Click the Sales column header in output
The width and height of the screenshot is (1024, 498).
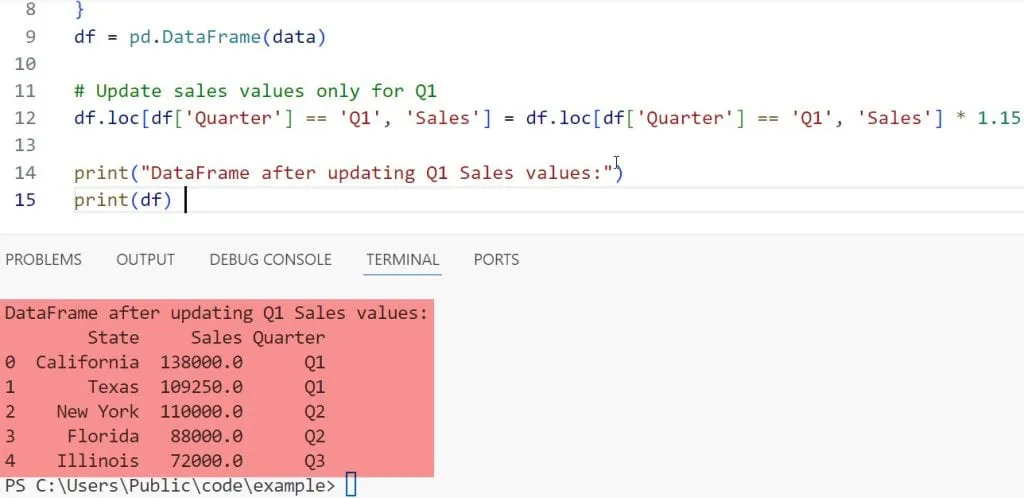[216, 338]
